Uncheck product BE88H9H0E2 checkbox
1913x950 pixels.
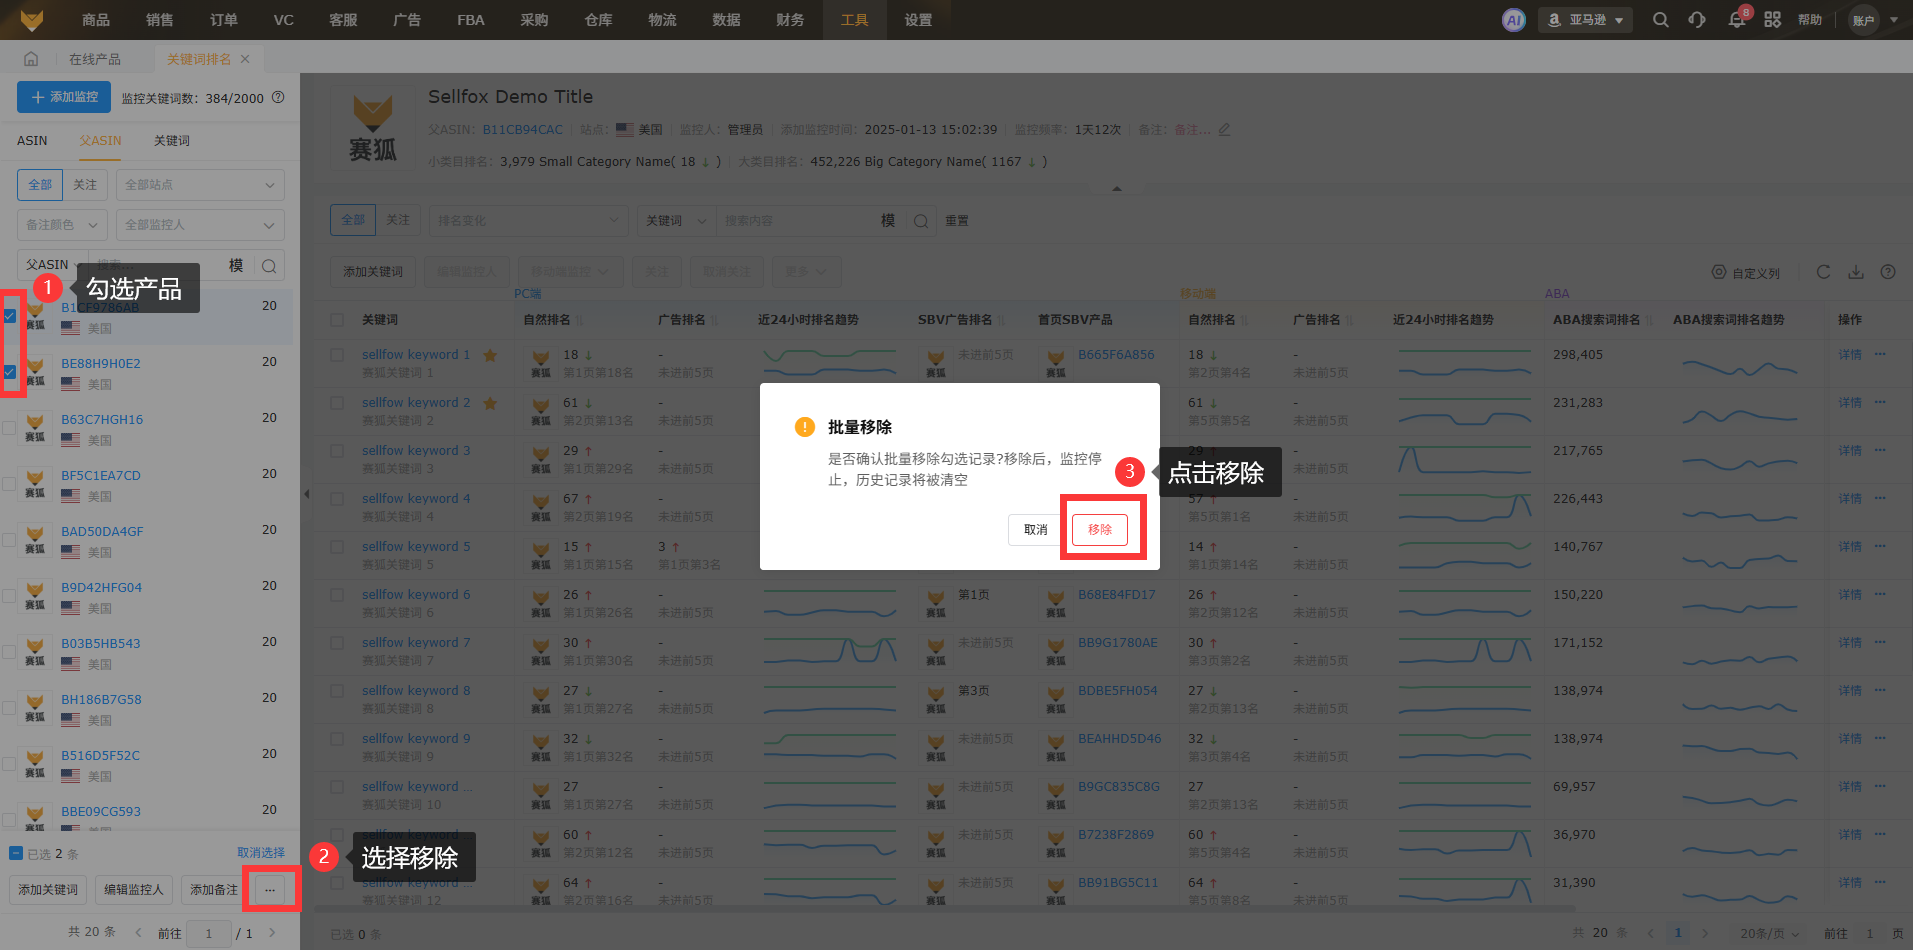pyautogui.click(x=10, y=372)
